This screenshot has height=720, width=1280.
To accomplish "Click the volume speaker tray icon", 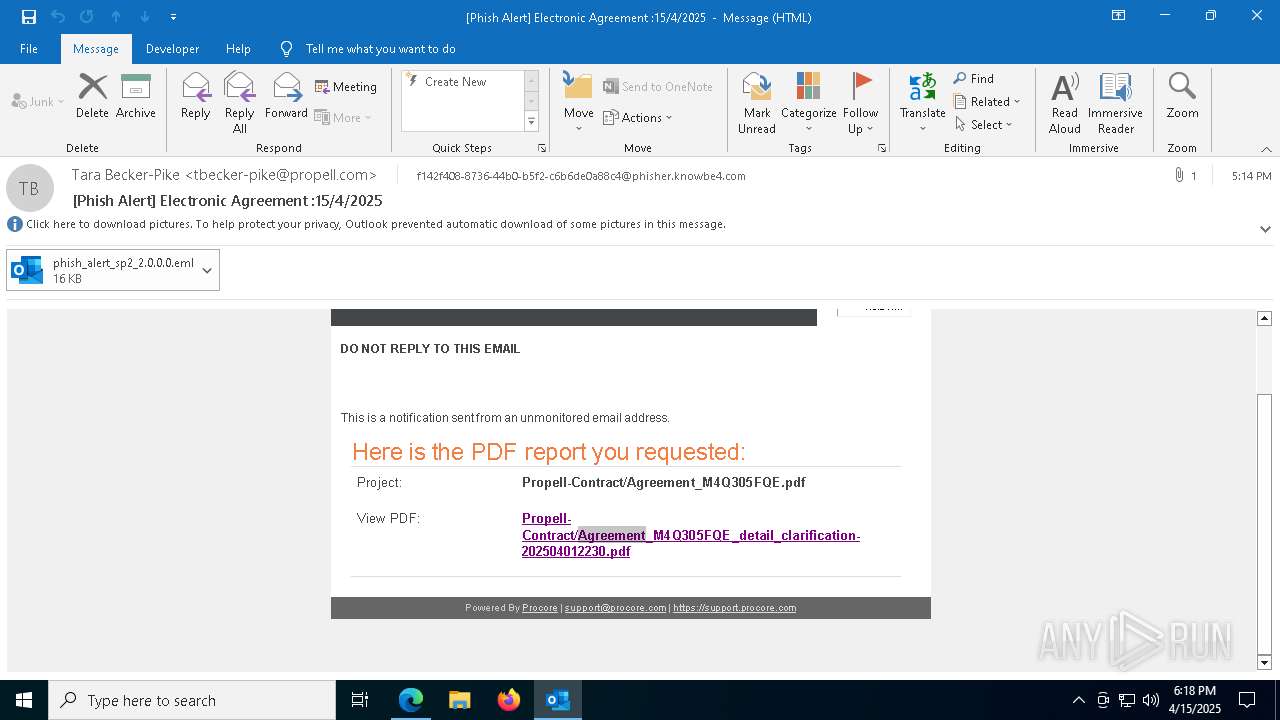I will (1150, 700).
